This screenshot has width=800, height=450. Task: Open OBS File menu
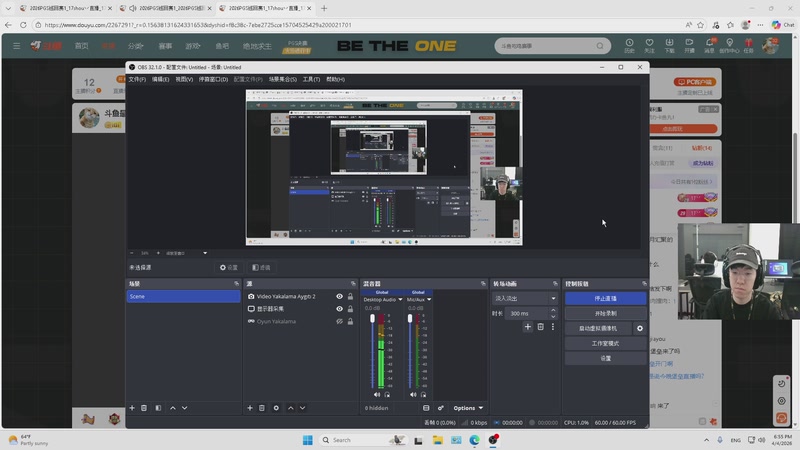(137, 79)
